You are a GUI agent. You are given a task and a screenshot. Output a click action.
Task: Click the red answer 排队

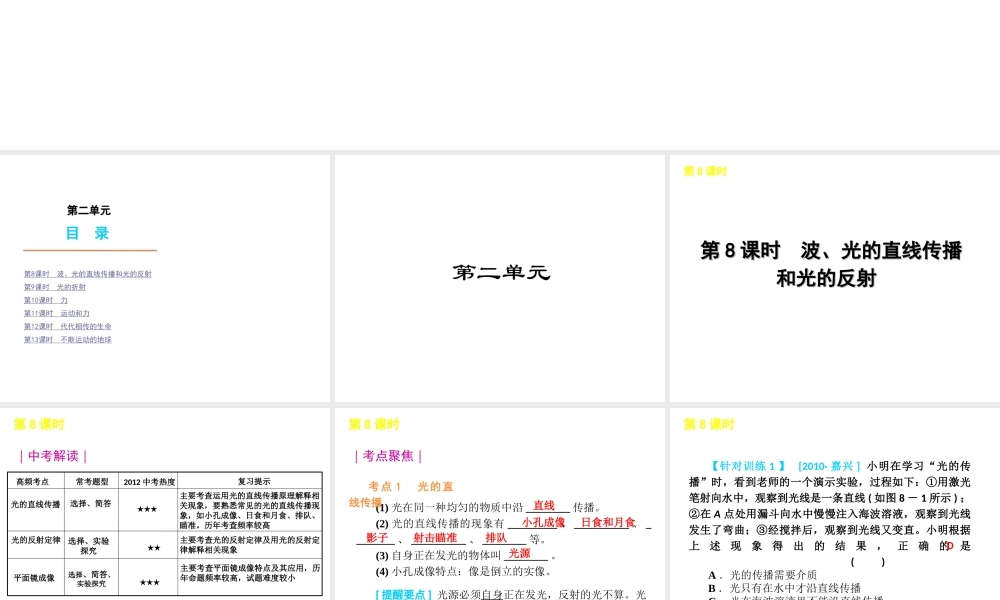click(x=496, y=538)
